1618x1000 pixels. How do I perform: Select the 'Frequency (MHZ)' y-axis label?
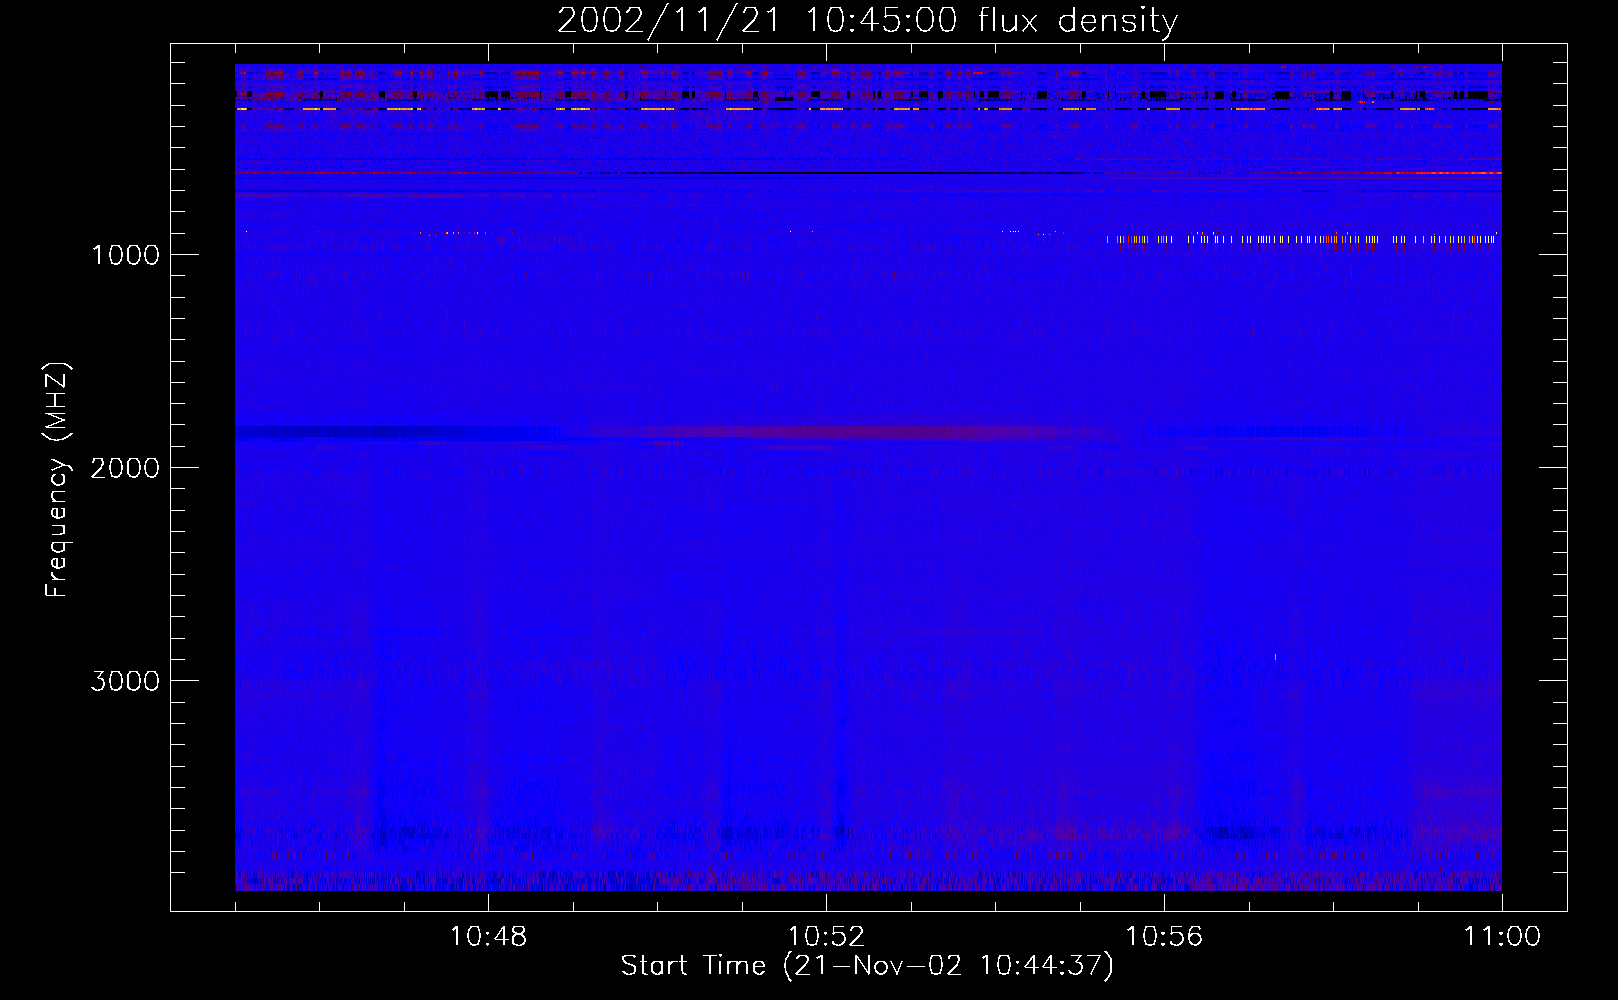pos(57,479)
